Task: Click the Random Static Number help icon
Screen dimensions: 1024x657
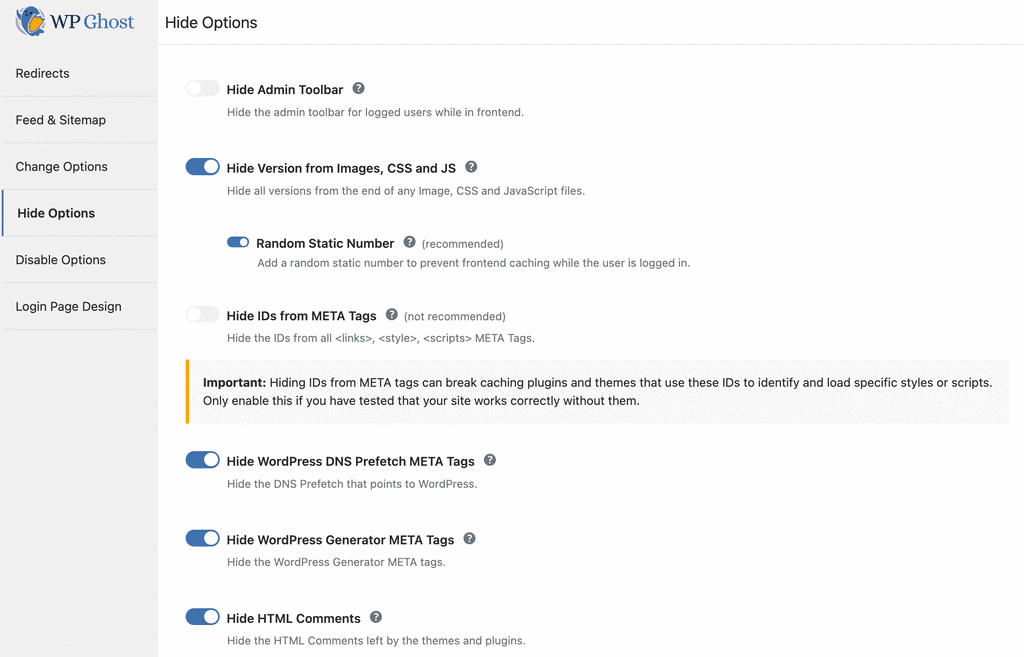Action: coord(409,242)
